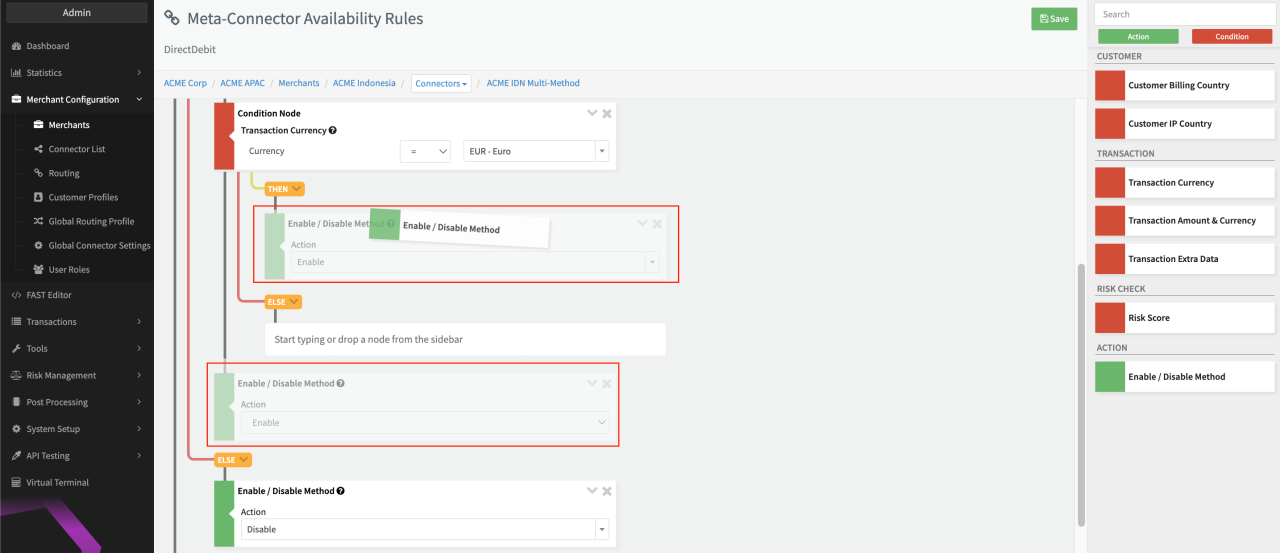1280x553 pixels.
Task: Remove the Condition Node with its X icon
Action: (x=607, y=114)
